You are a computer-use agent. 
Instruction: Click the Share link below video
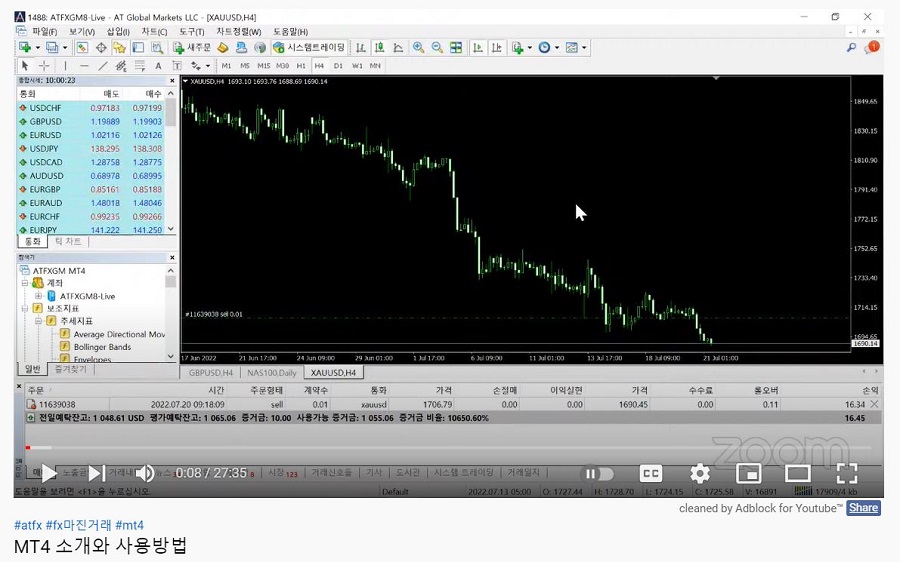pos(863,508)
